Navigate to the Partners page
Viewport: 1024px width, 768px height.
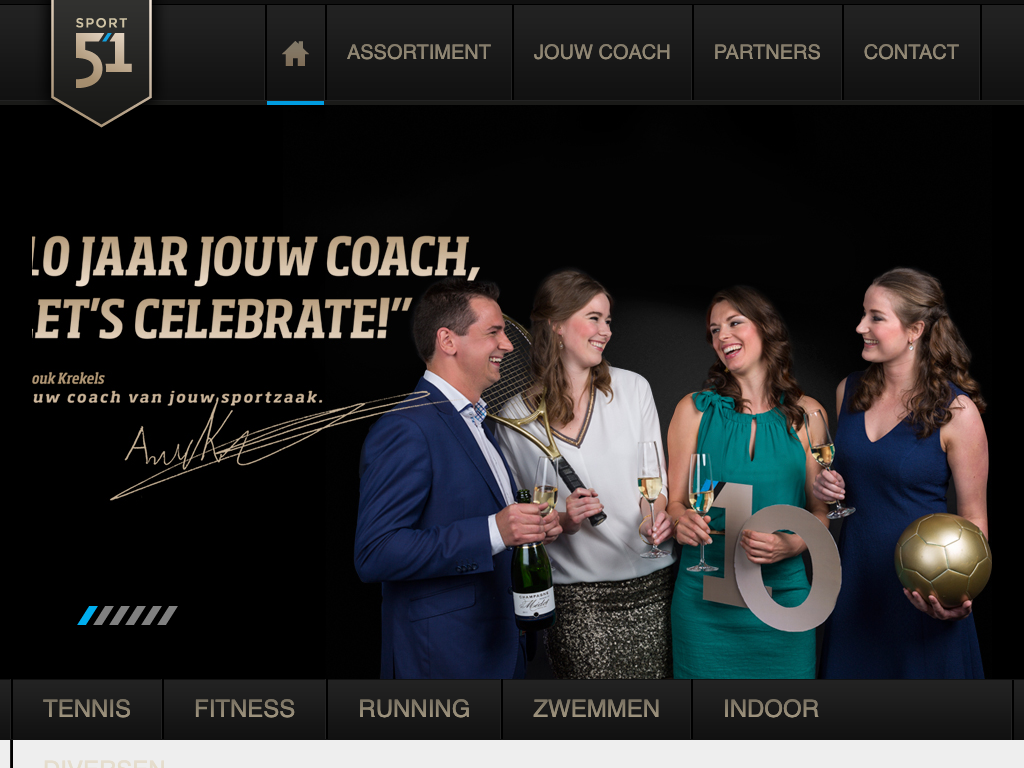(x=767, y=52)
